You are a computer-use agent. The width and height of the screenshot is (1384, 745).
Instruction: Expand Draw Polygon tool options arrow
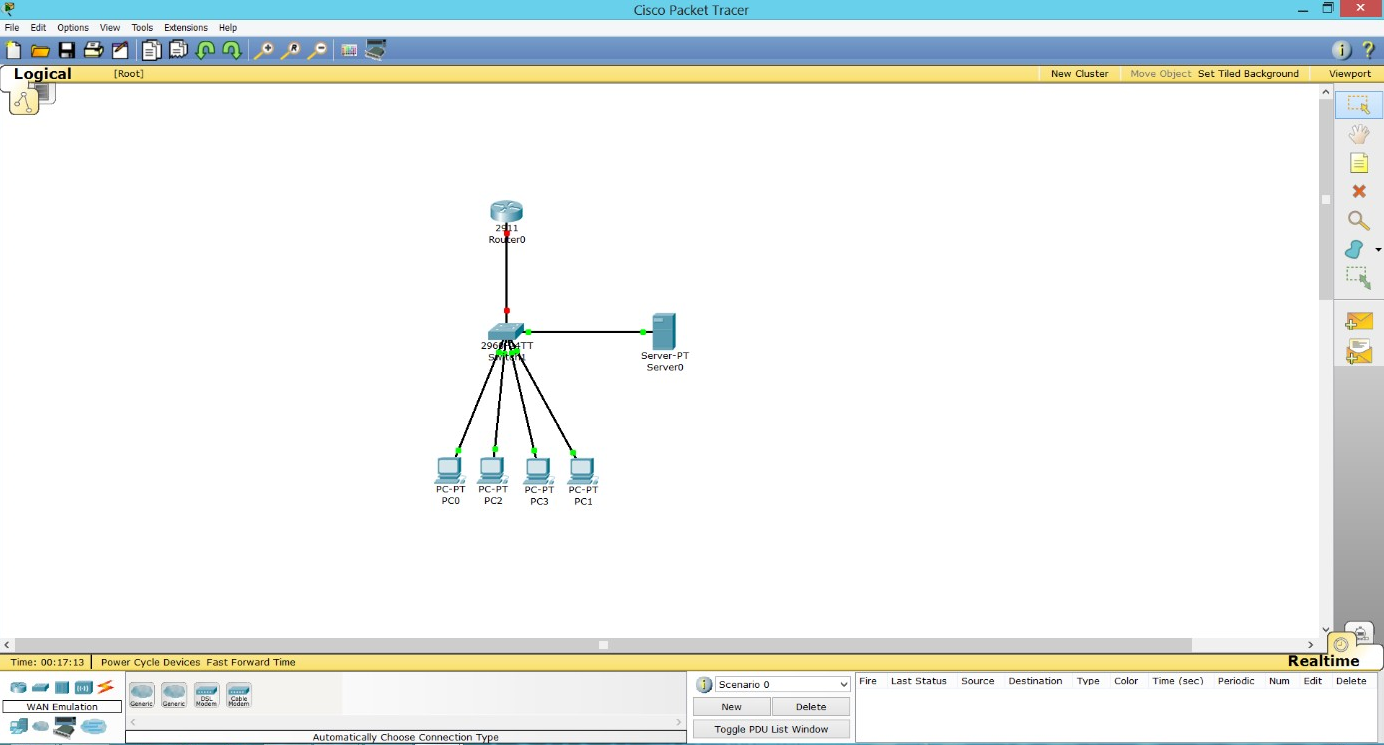tap(1378, 249)
